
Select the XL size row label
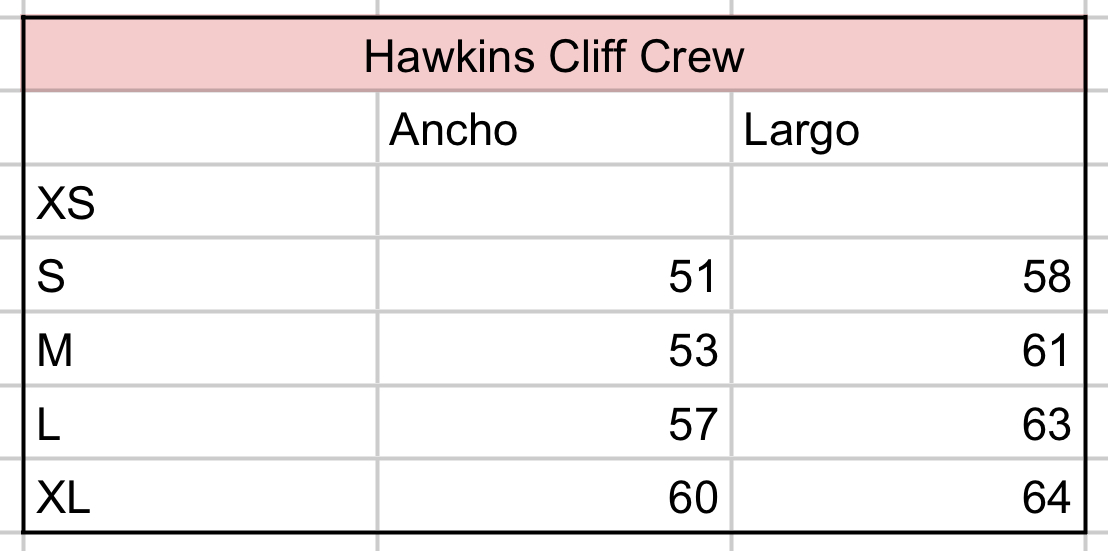coord(200,497)
